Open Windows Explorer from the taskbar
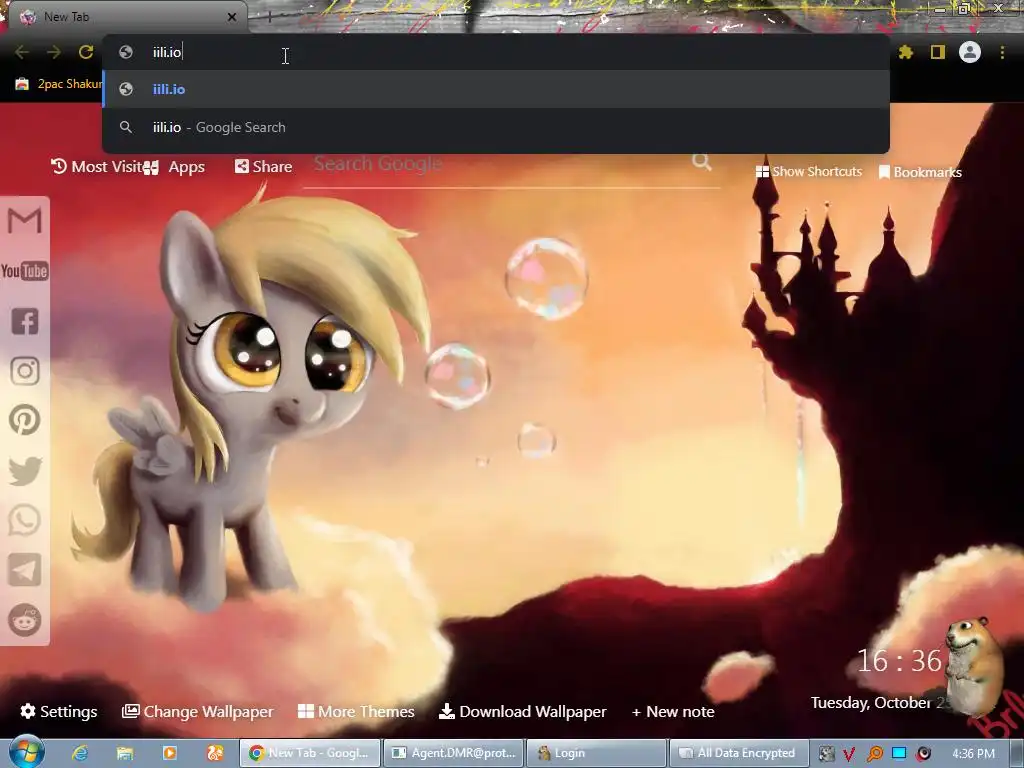The width and height of the screenshot is (1024, 768). pyautogui.click(x=125, y=753)
